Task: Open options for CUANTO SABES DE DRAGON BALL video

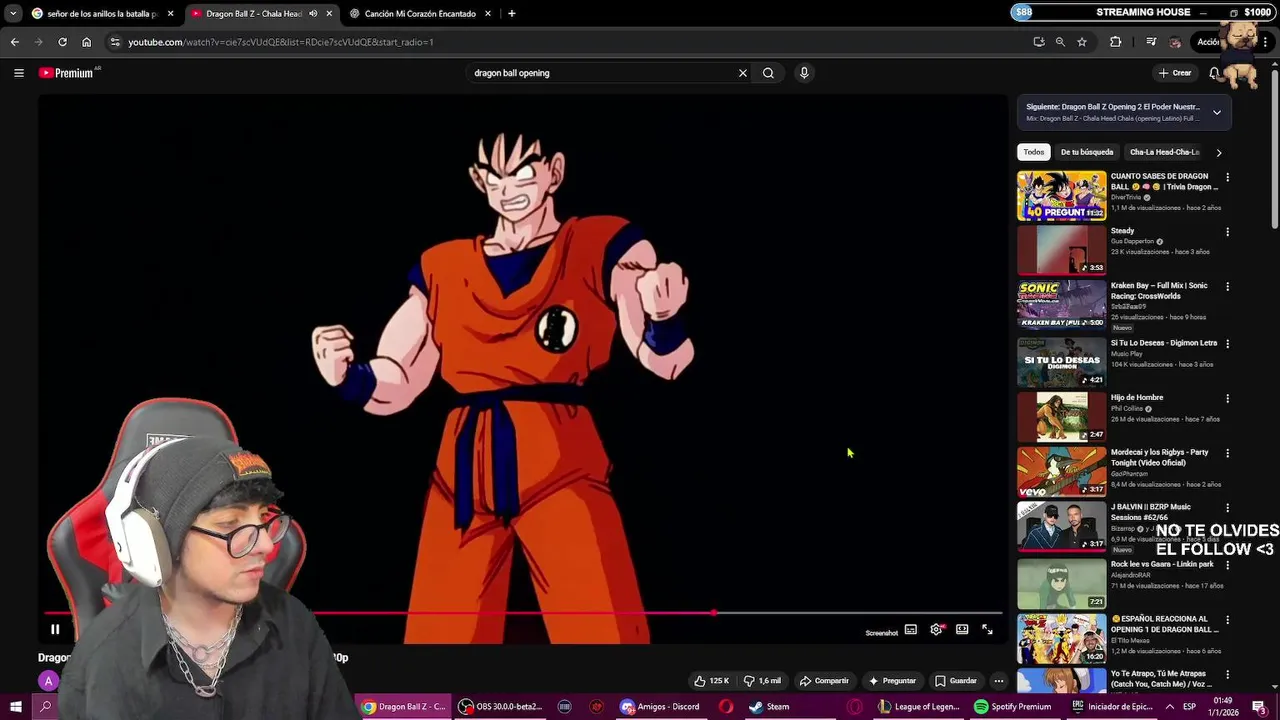Action: [1227, 177]
